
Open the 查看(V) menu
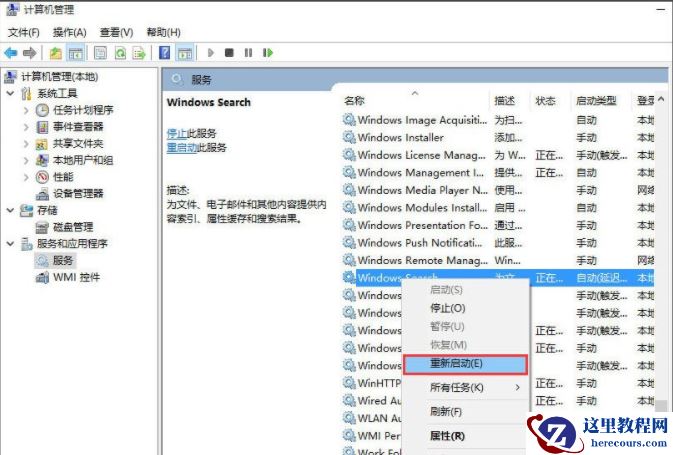pos(116,32)
